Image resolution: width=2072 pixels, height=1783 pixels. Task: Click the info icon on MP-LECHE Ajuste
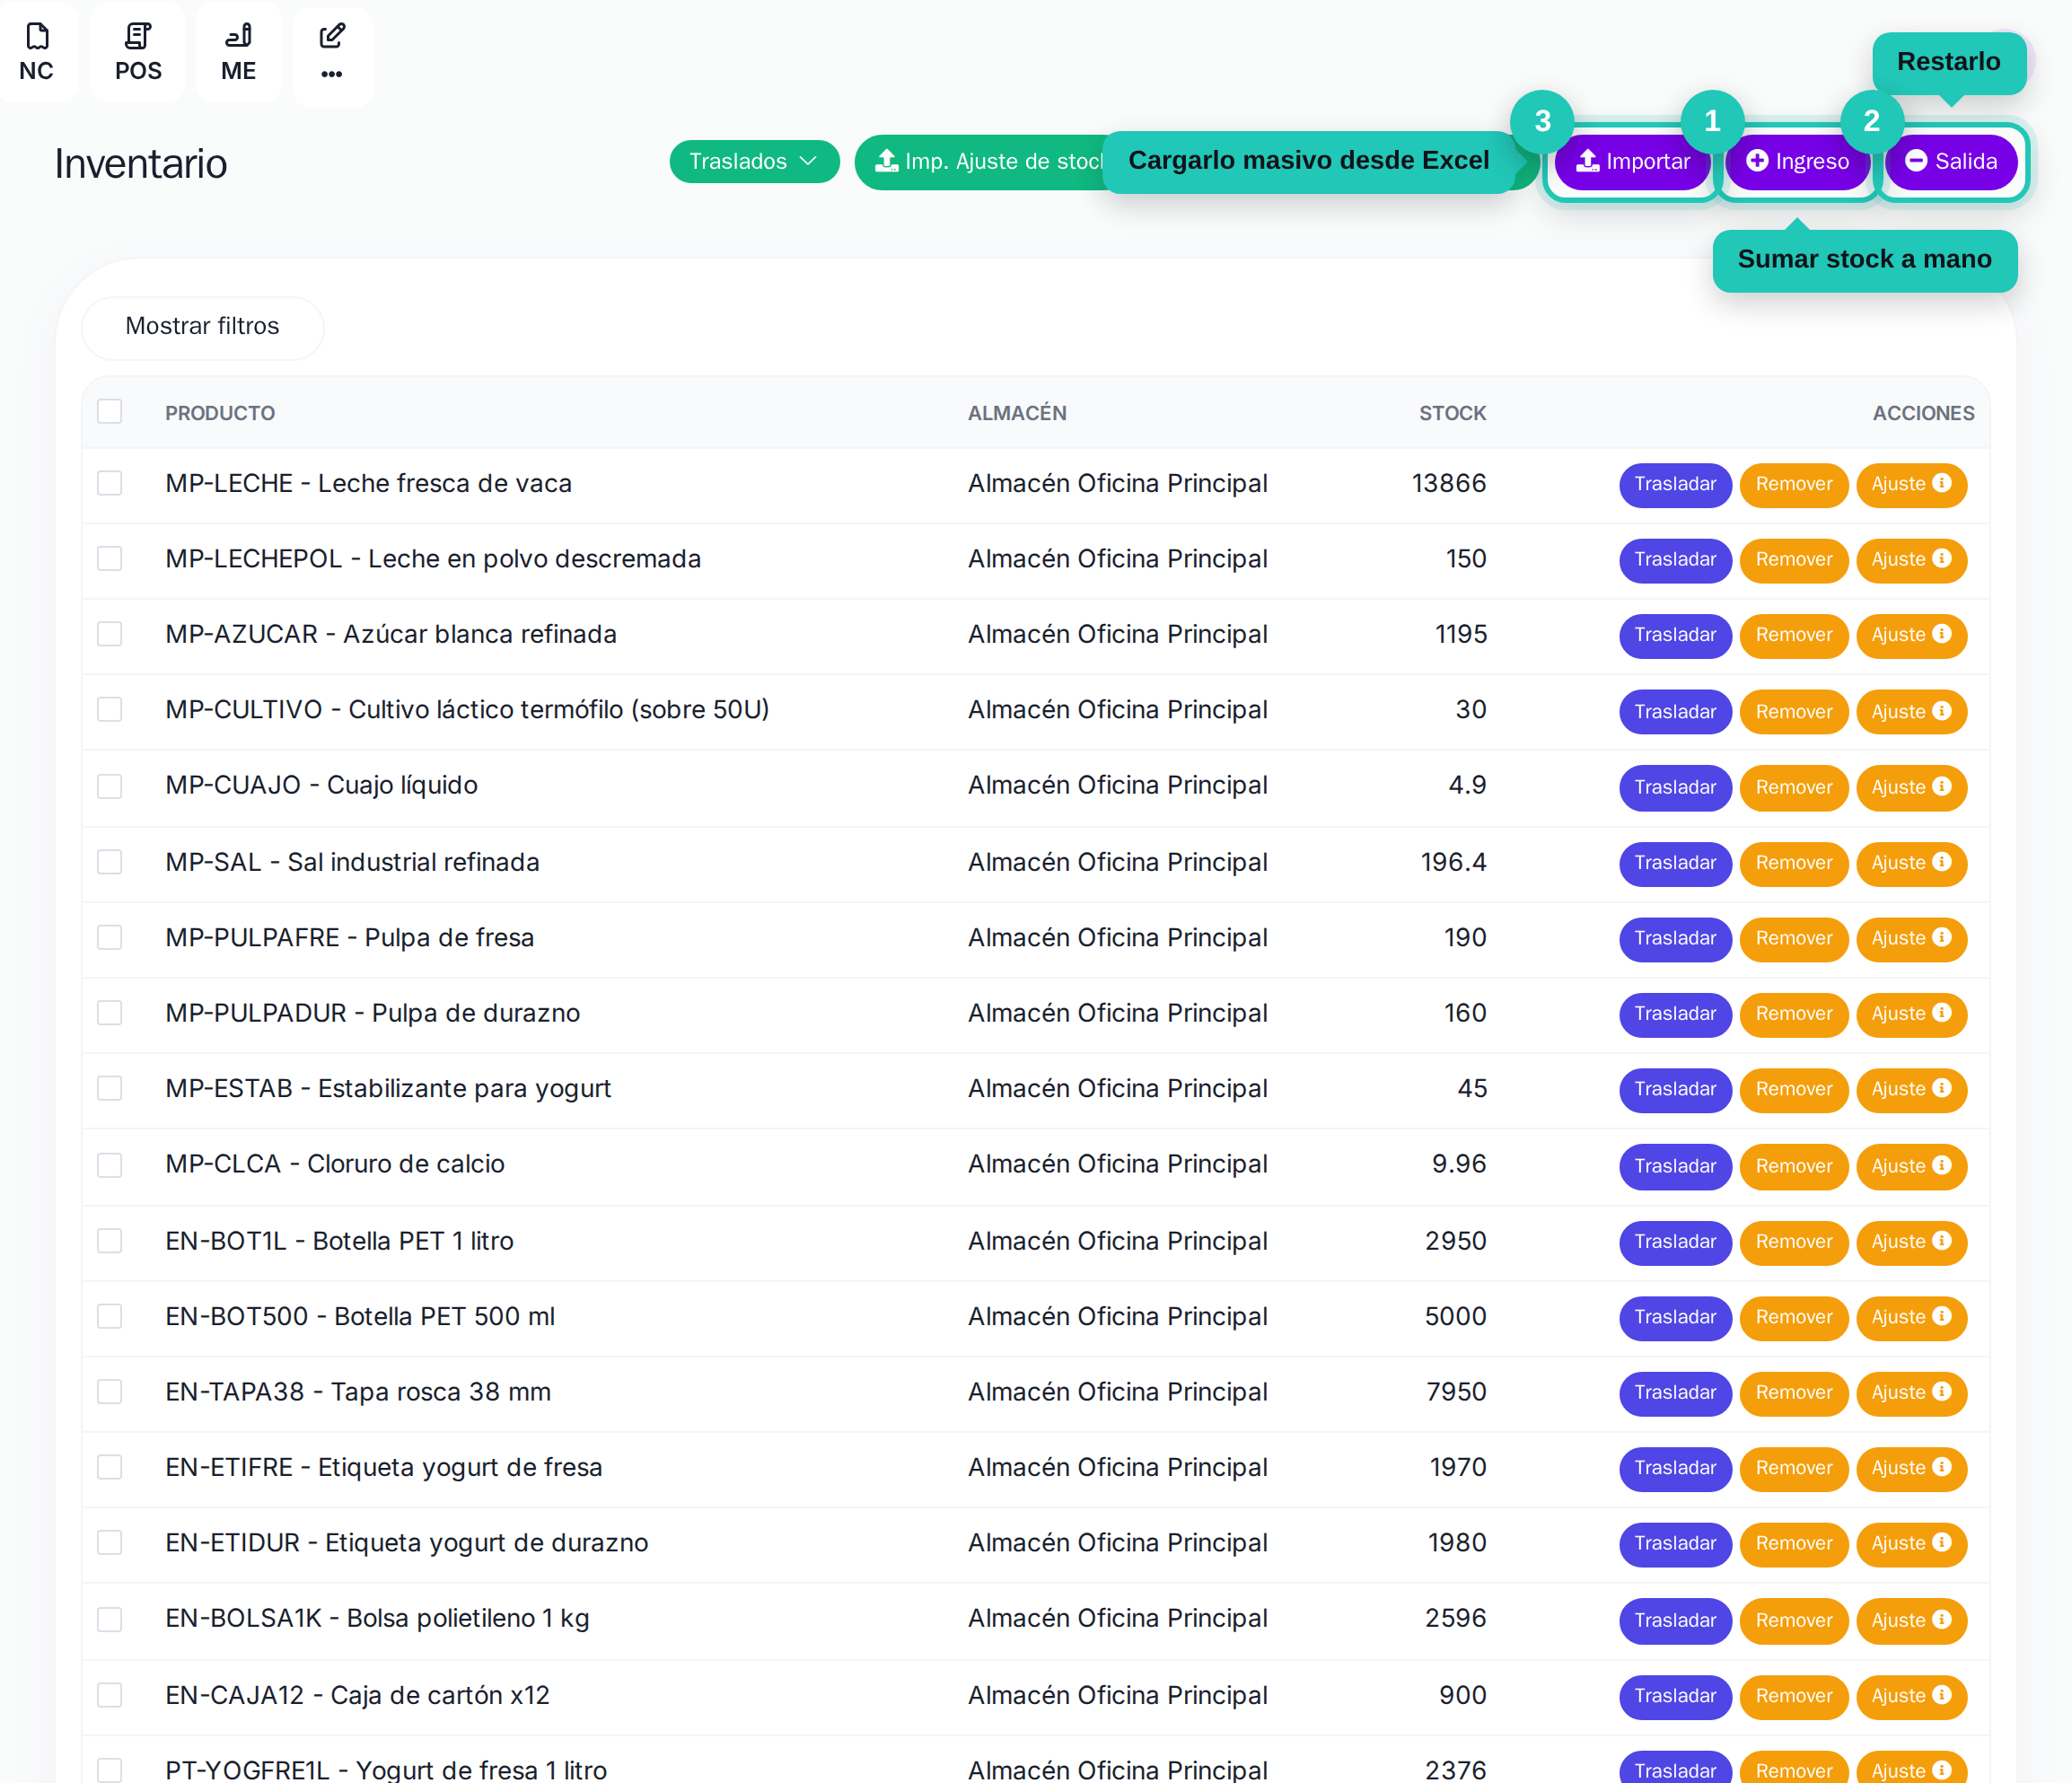pos(1942,483)
